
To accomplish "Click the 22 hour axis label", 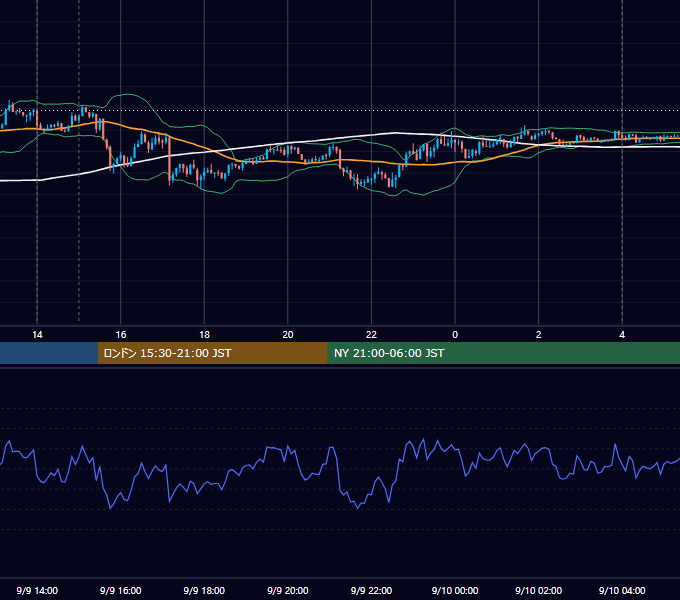I will 371,335.
